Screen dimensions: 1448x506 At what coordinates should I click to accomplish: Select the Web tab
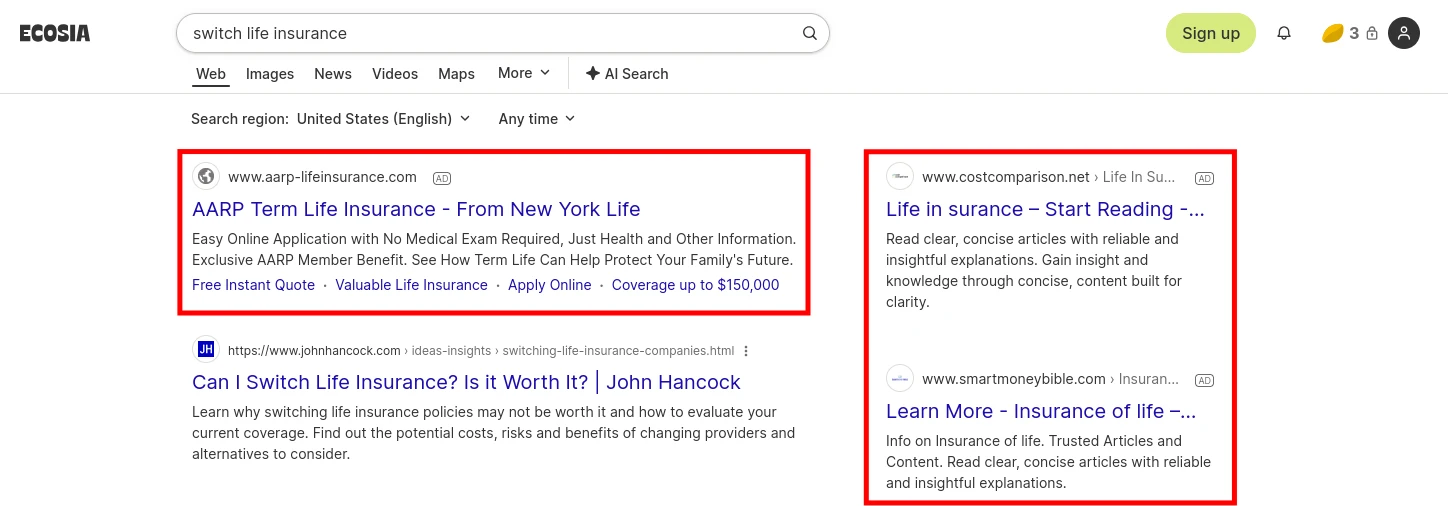coord(211,74)
